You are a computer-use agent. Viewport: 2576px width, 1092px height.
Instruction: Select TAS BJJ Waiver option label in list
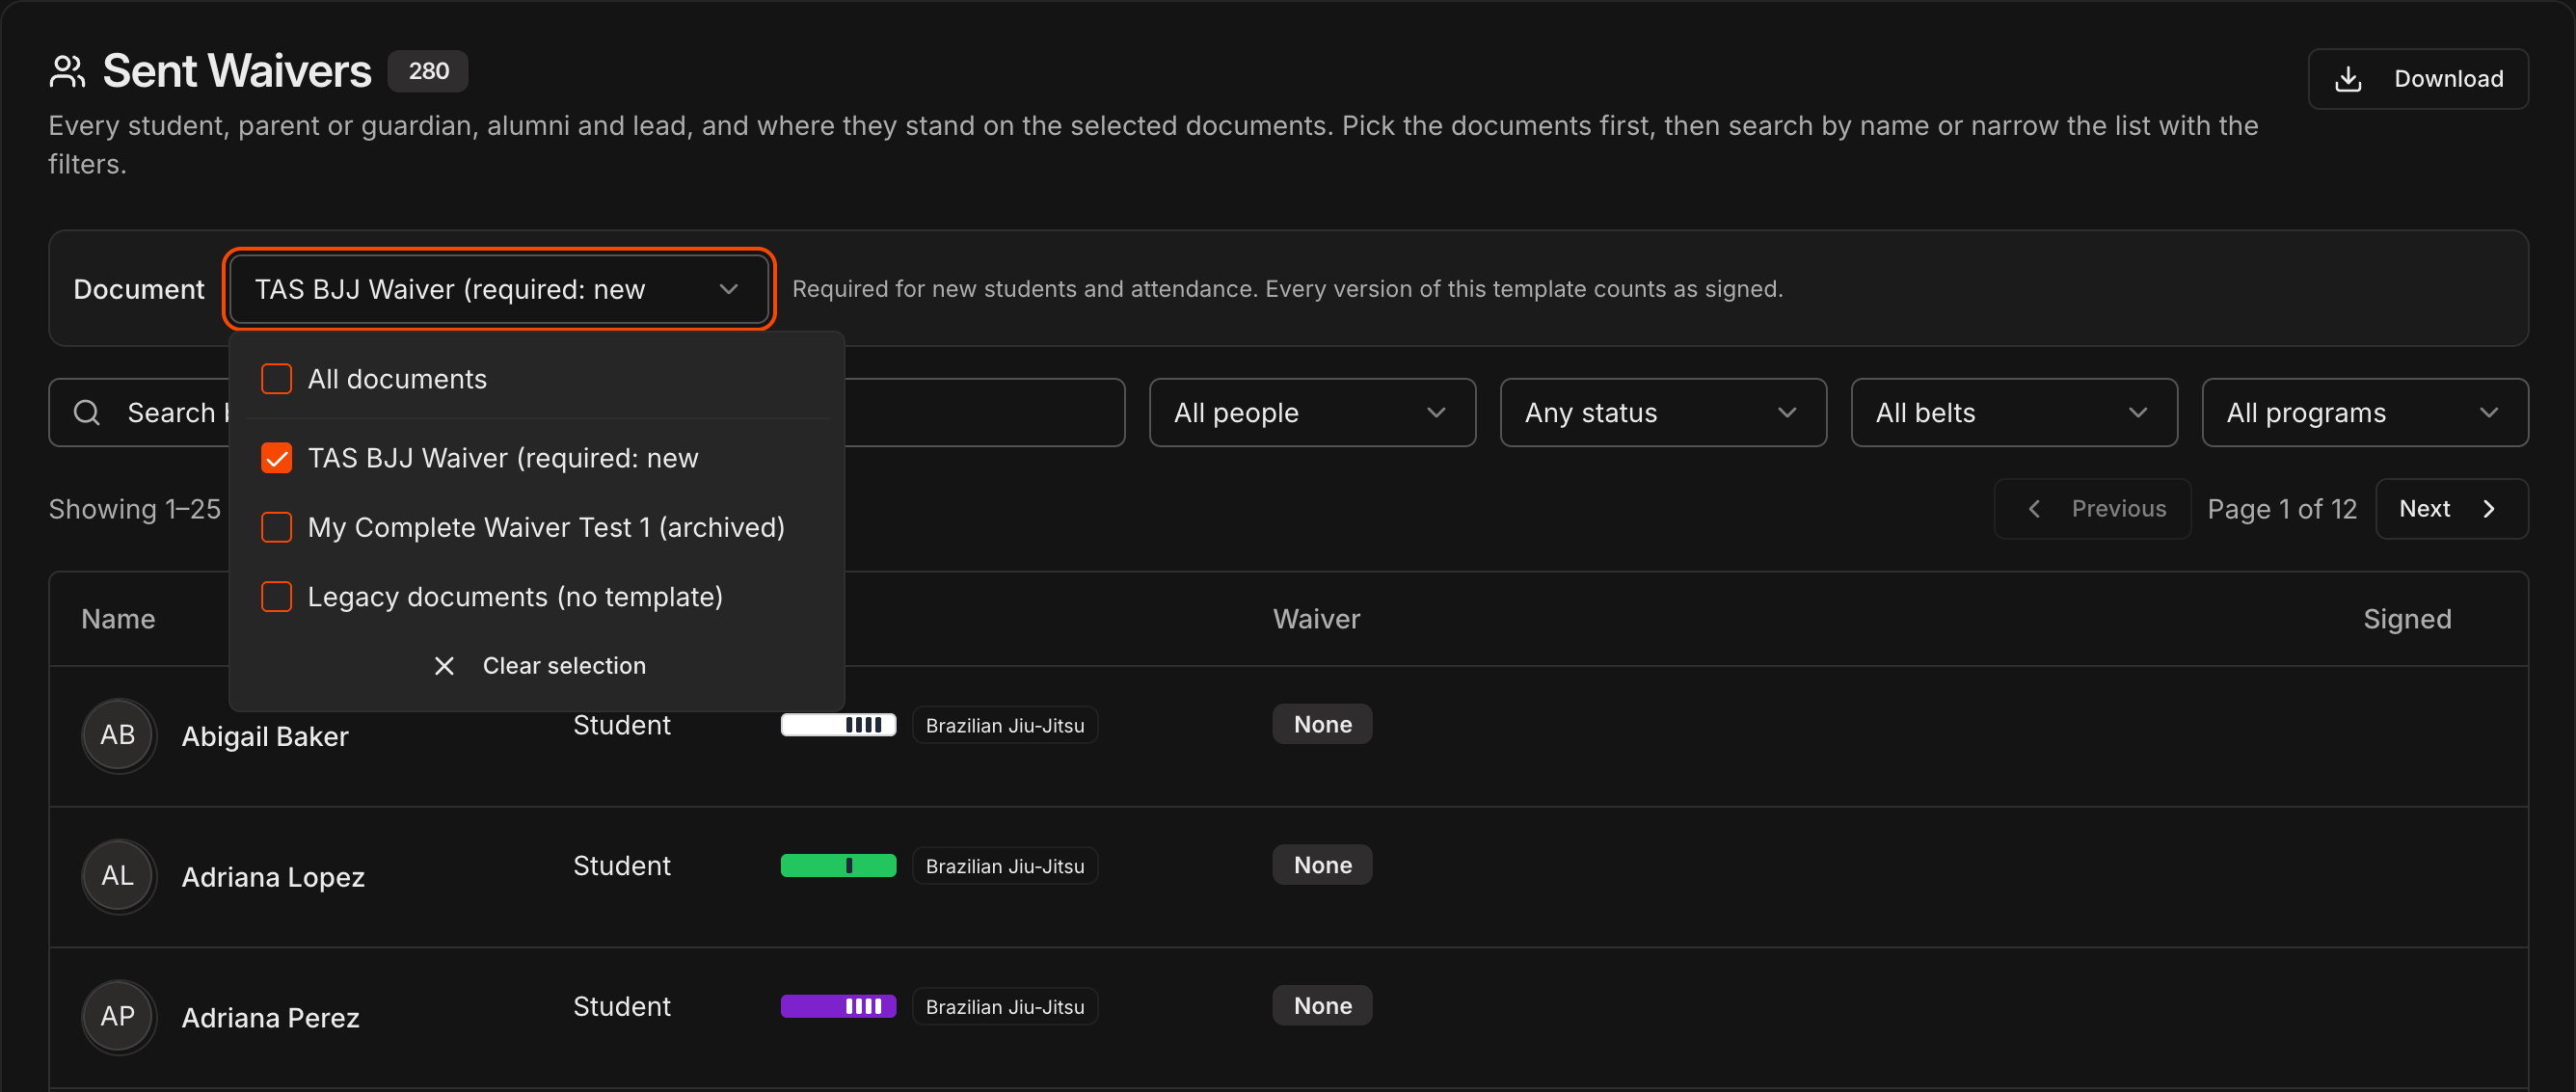coord(503,458)
